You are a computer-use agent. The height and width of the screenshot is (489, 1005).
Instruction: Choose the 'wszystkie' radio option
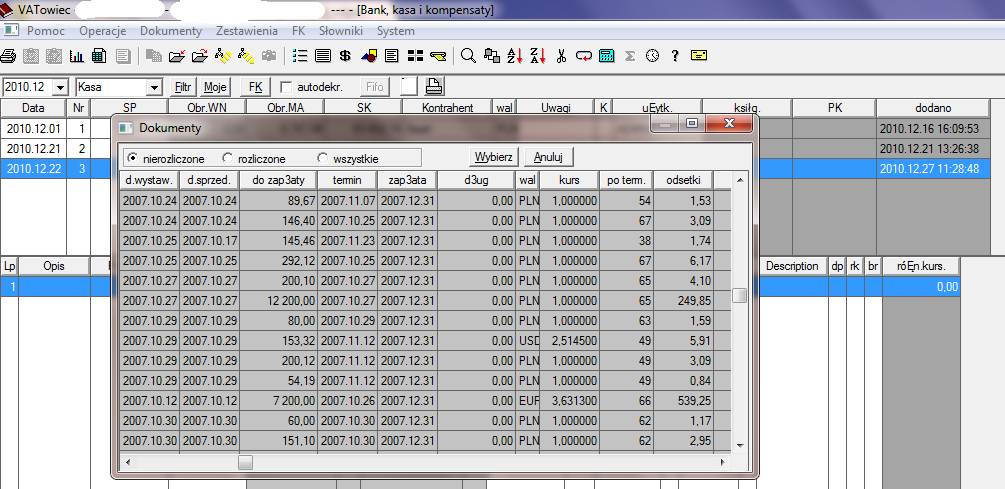(322, 158)
